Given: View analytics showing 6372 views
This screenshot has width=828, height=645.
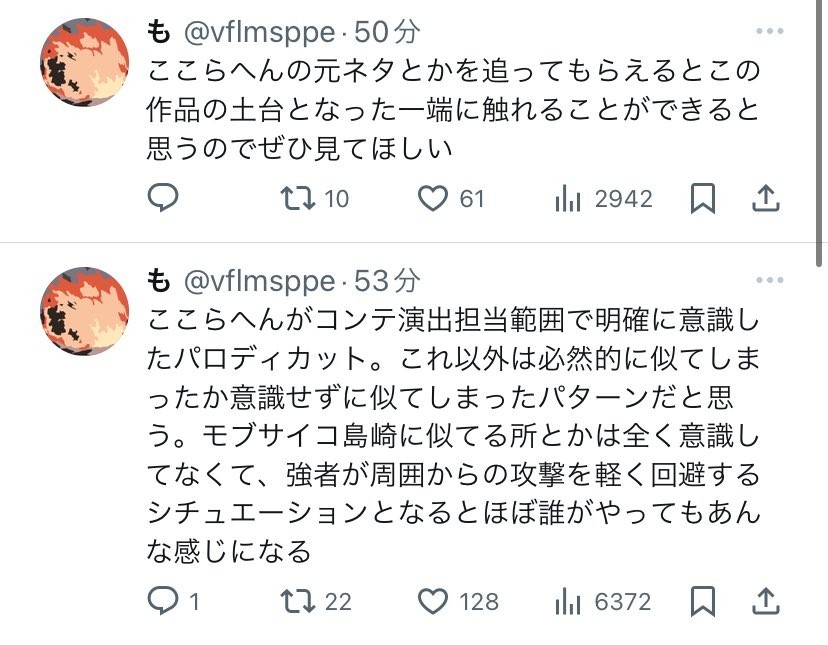Looking at the screenshot, I should [568, 601].
